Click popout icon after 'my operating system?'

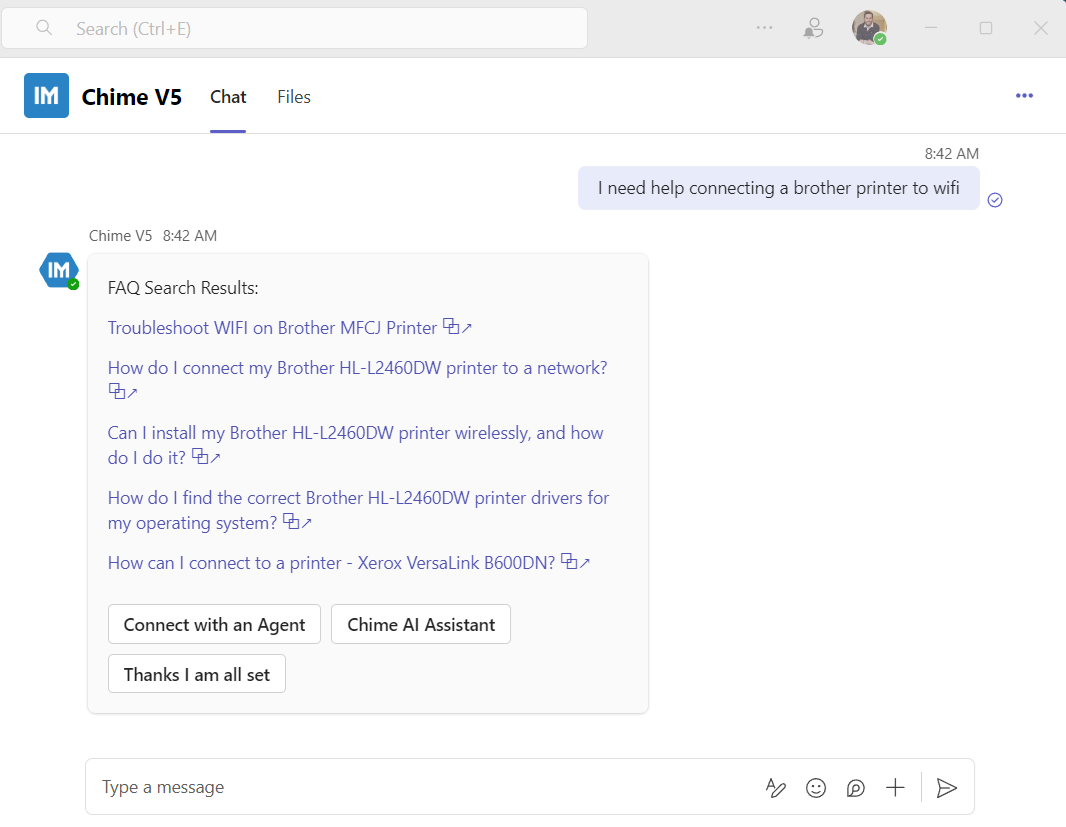[x=297, y=522]
